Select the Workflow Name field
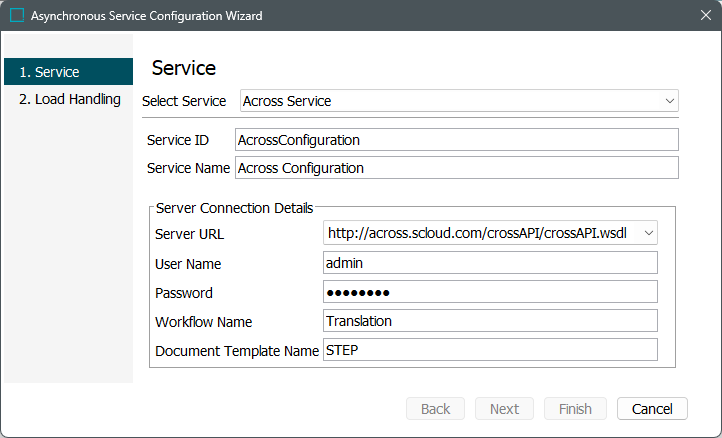722x438 pixels. click(490, 321)
